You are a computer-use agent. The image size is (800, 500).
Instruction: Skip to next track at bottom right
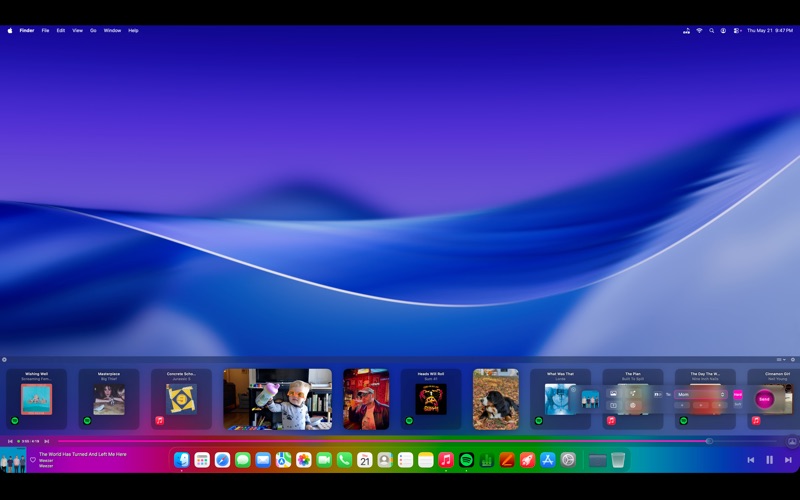pyautogui.click(x=788, y=460)
